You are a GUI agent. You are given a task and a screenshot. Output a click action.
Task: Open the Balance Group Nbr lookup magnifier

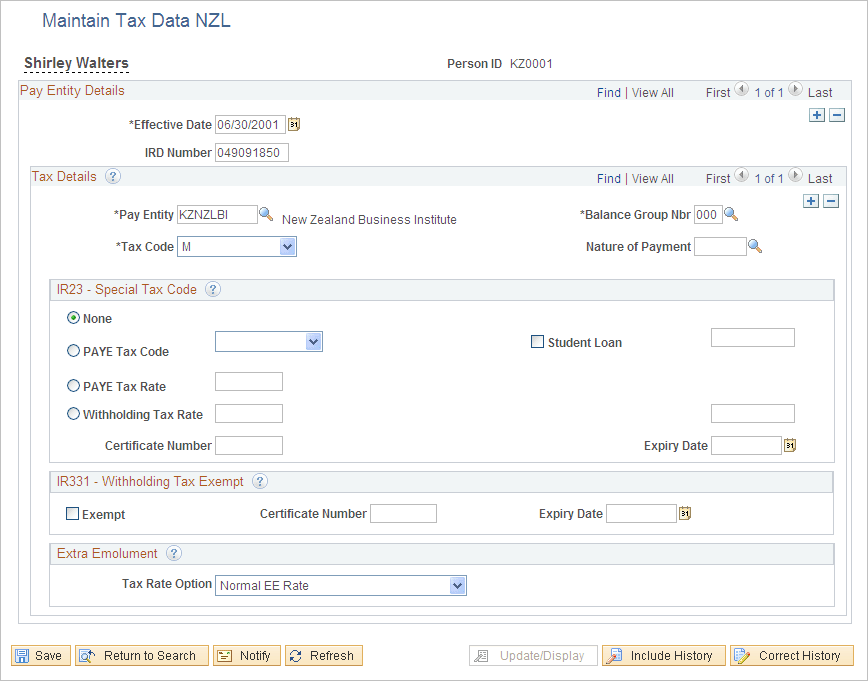pyautogui.click(x=729, y=214)
